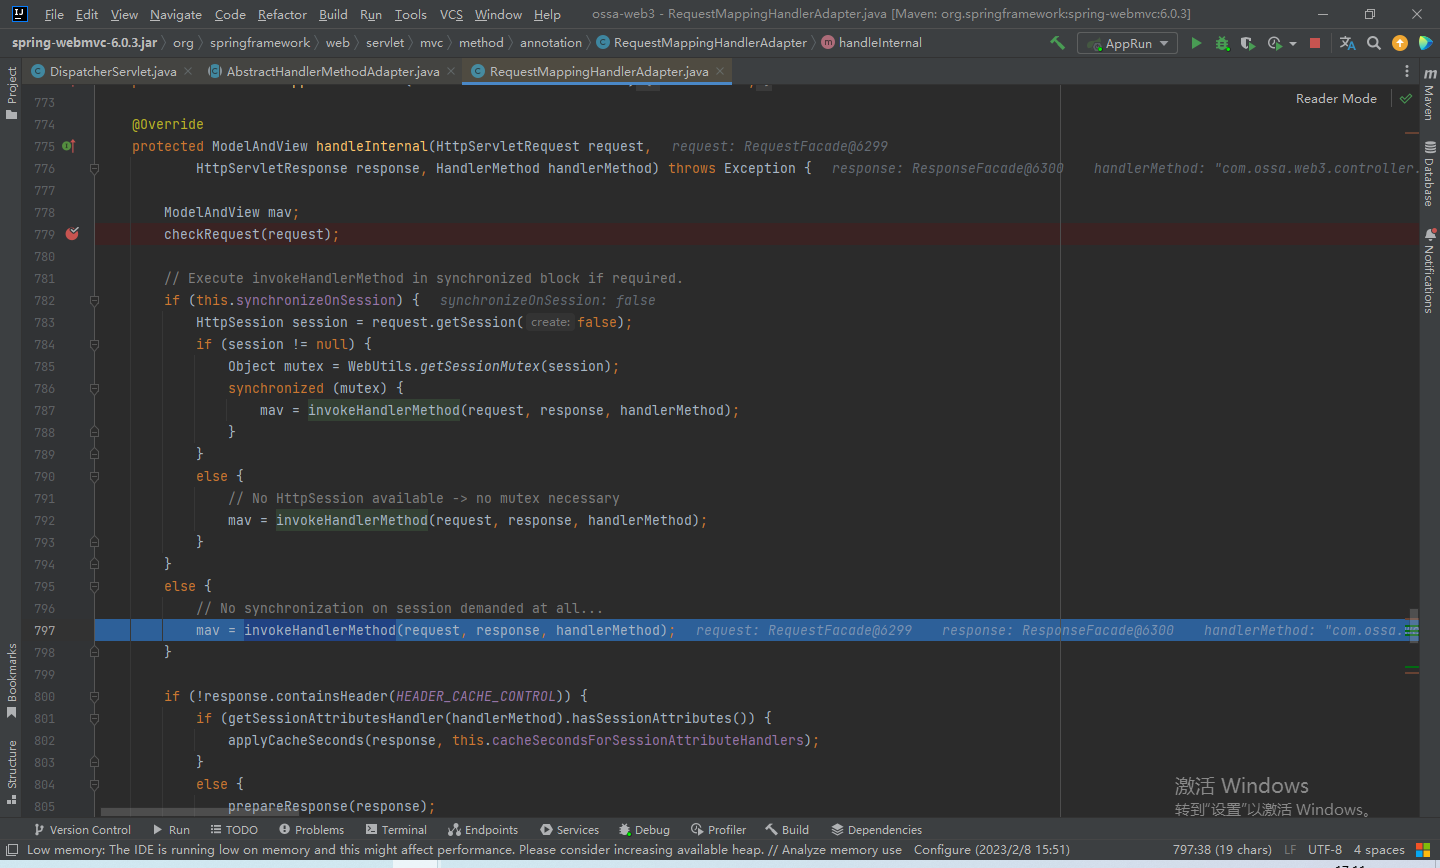Open the Endpoints tool window
1440x868 pixels.
[483, 830]
